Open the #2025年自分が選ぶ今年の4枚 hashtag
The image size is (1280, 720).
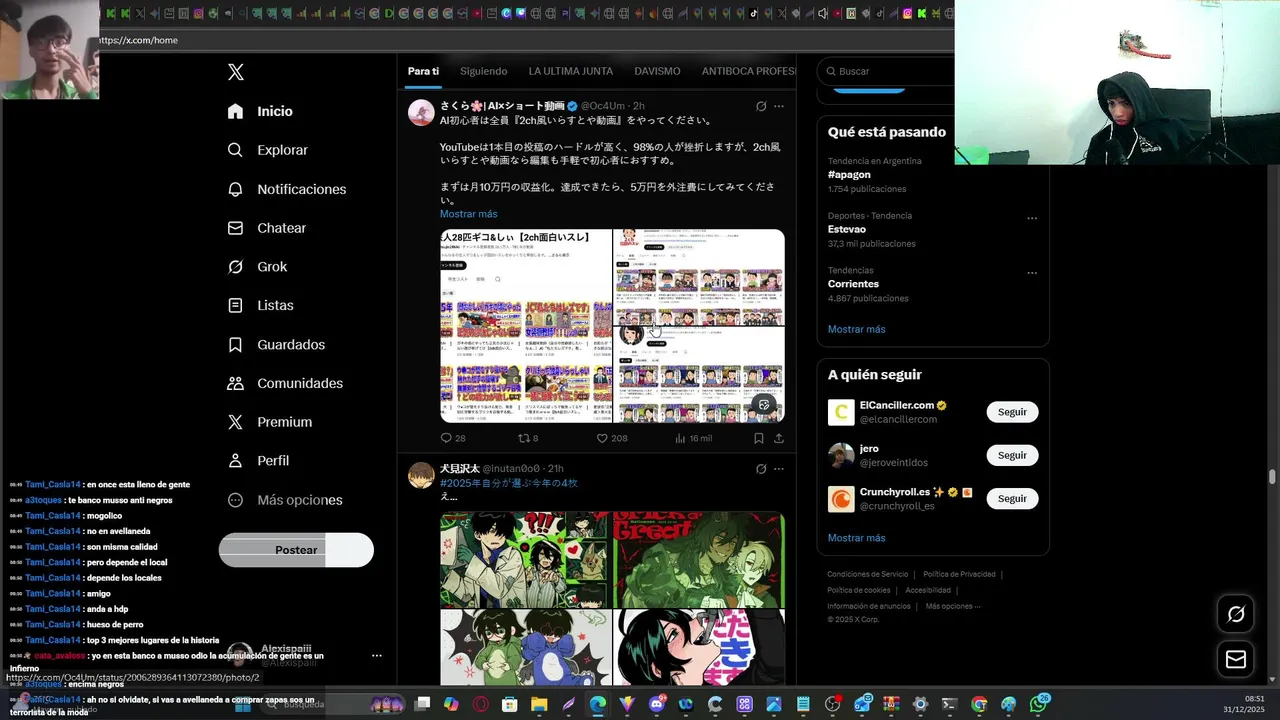click(x=508, y=483)
